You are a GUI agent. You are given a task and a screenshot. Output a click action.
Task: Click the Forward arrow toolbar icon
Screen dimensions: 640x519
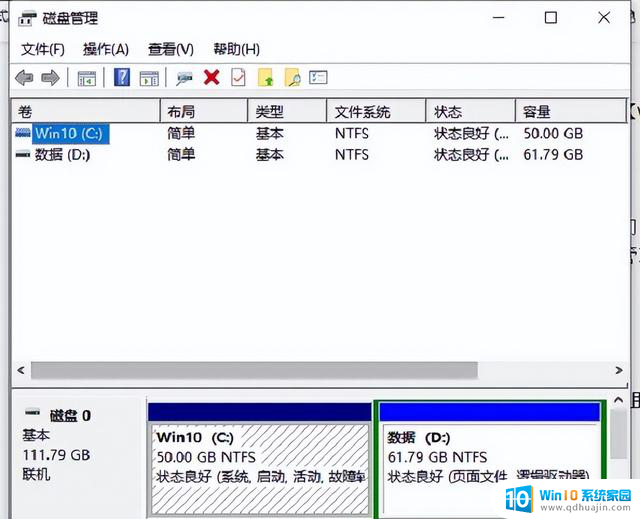51,78
